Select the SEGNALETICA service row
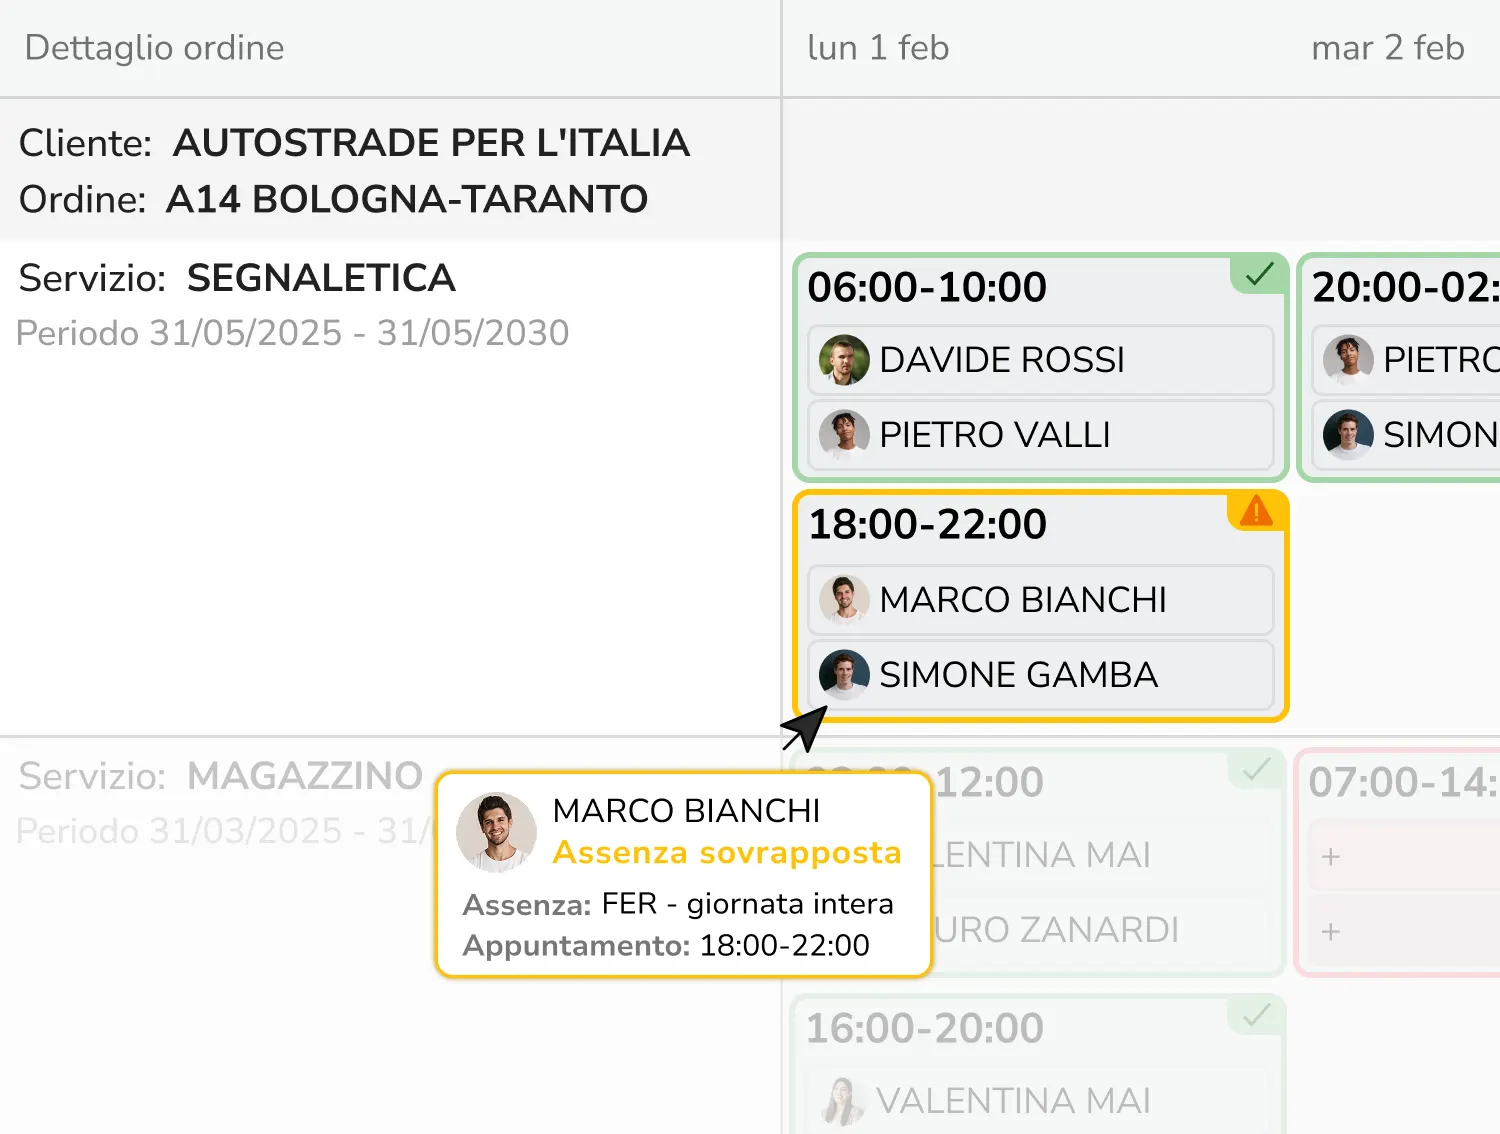The image size is (1500, 1134). click(x=320, y=278)
